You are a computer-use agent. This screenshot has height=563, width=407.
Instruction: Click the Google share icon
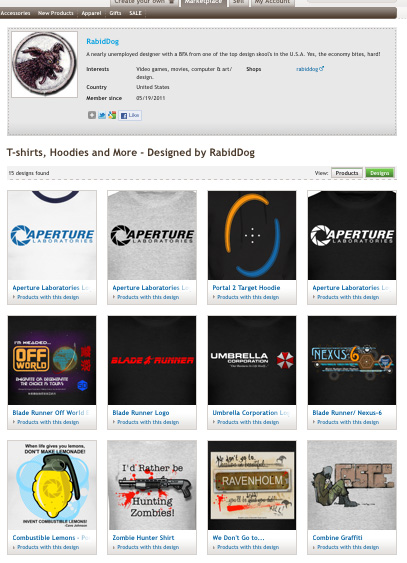coord(112,115)
